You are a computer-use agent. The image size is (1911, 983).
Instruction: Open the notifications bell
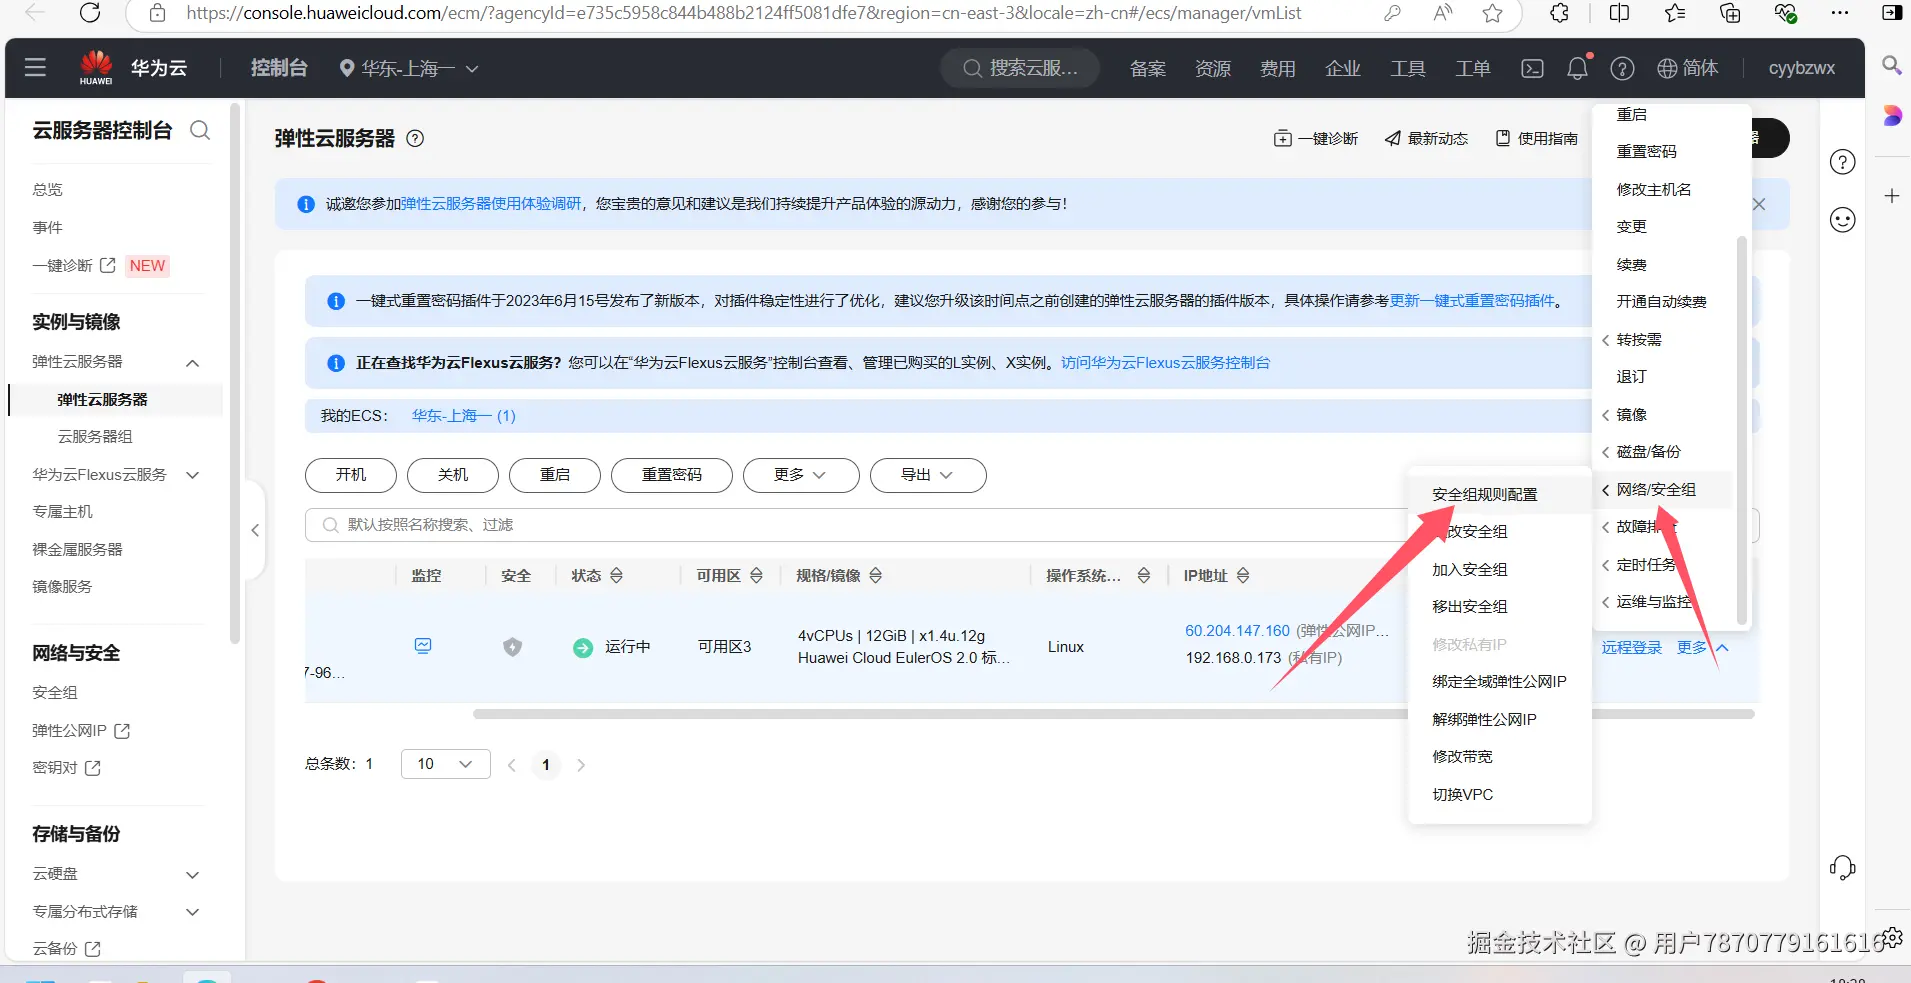tap(1577, 68)
